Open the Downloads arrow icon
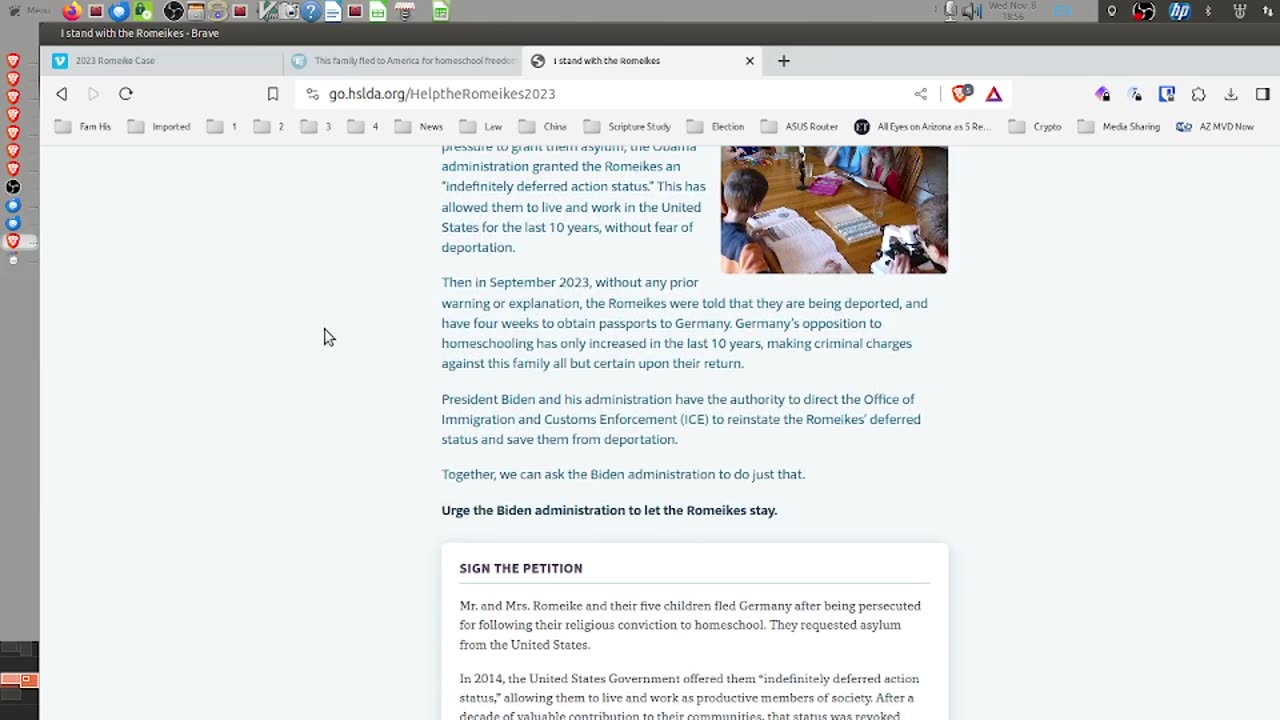 [x=1231, y=94]
